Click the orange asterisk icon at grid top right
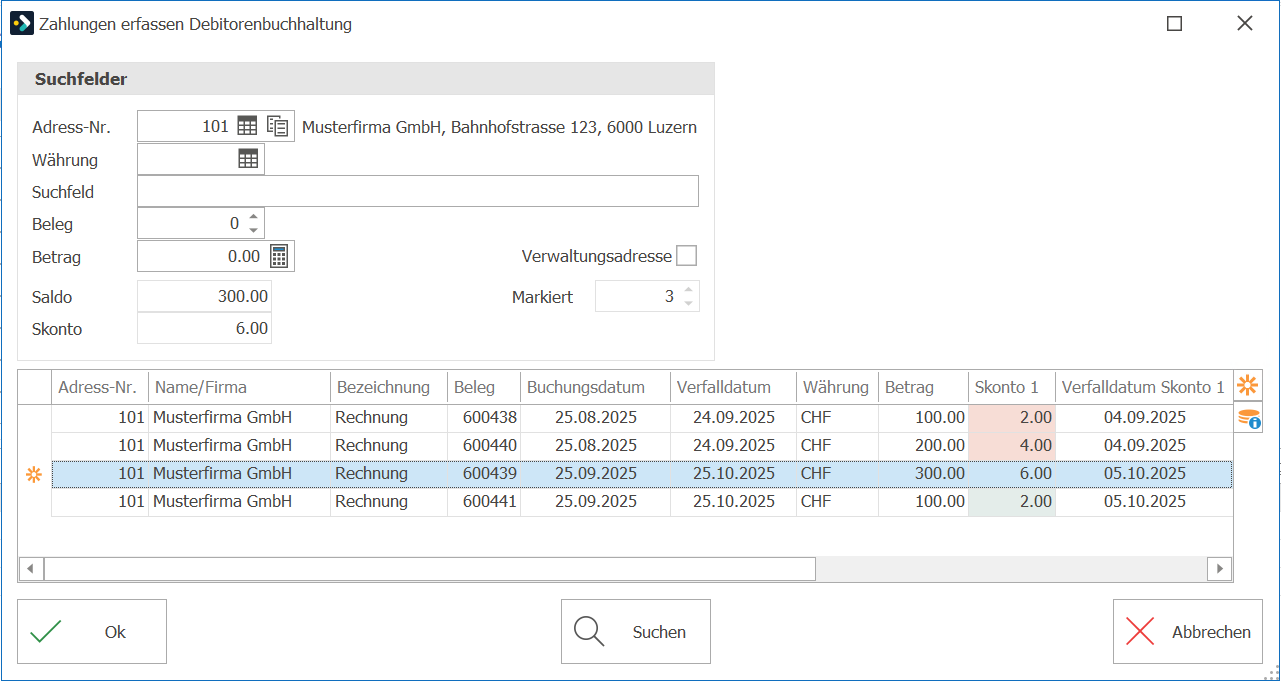The width and height of the screenshot is (1281, 682). click(1247, 385)
